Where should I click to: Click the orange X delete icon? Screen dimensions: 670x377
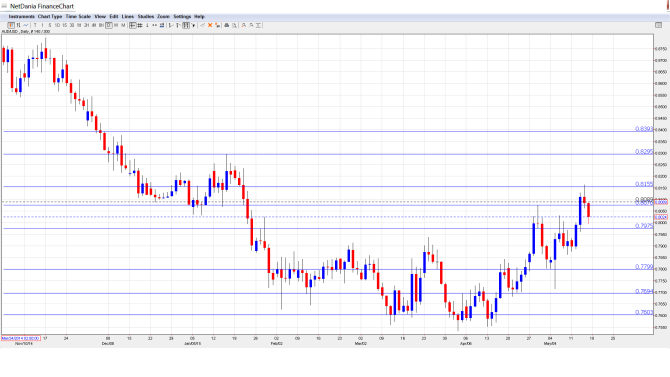(210, 26)
